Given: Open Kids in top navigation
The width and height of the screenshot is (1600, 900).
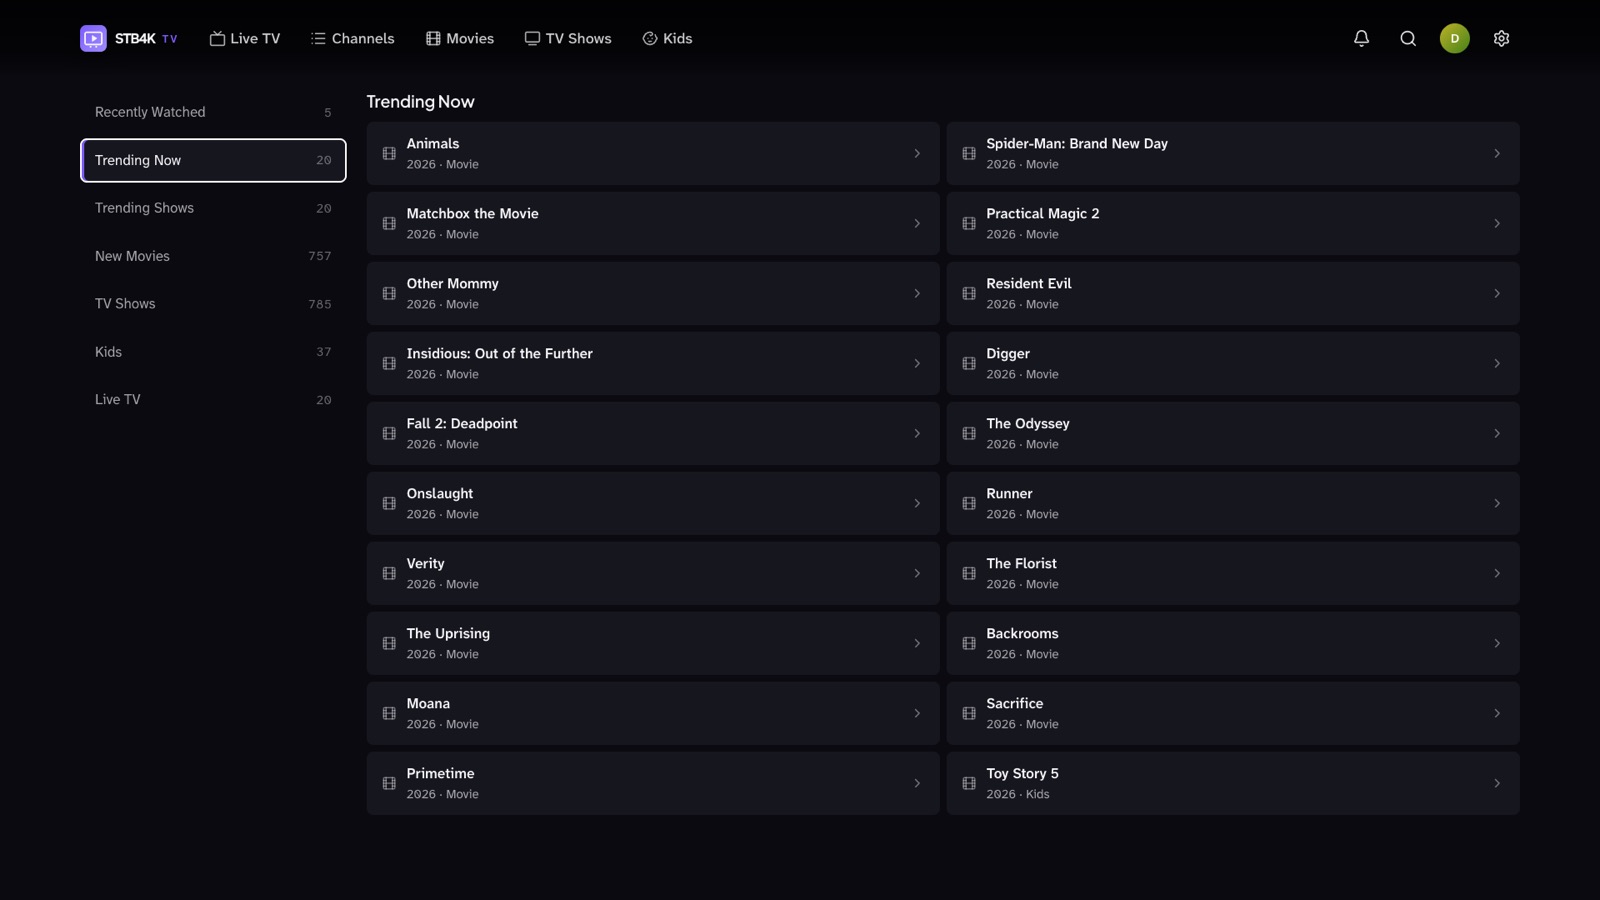Looking at the screenshot, I should click(667, 39).
